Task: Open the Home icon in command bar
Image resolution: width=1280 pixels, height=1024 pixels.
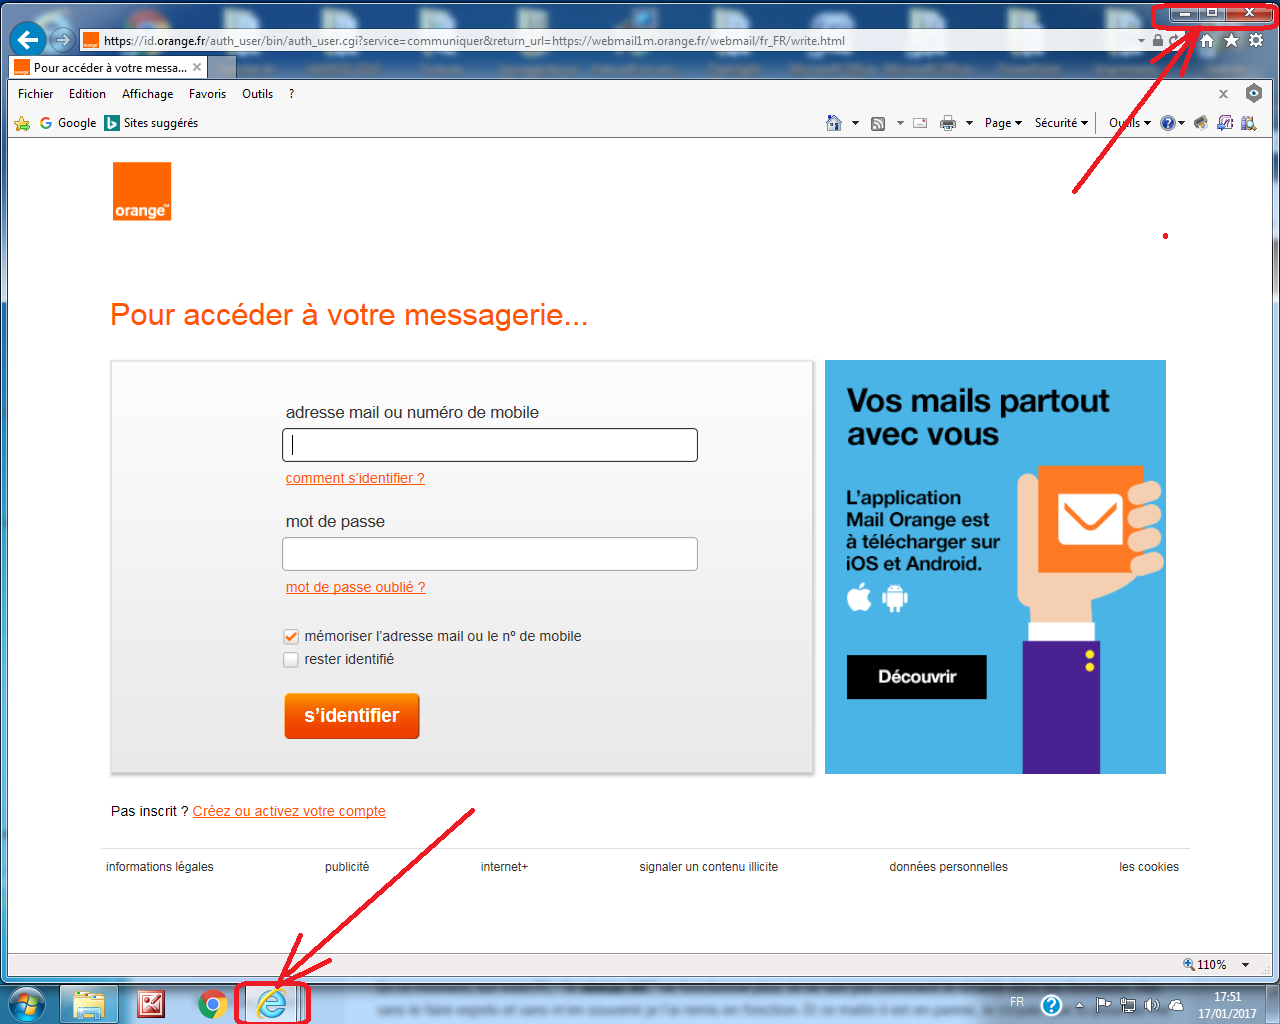Action: coord(834,123)
